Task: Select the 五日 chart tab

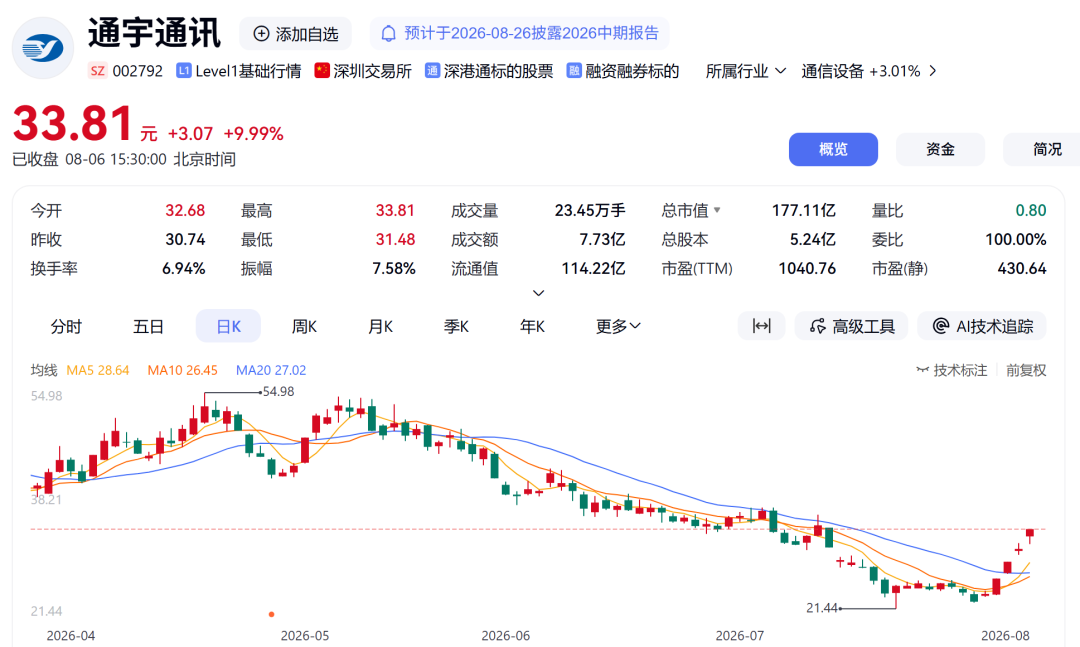Action: [x=148, y=326]
